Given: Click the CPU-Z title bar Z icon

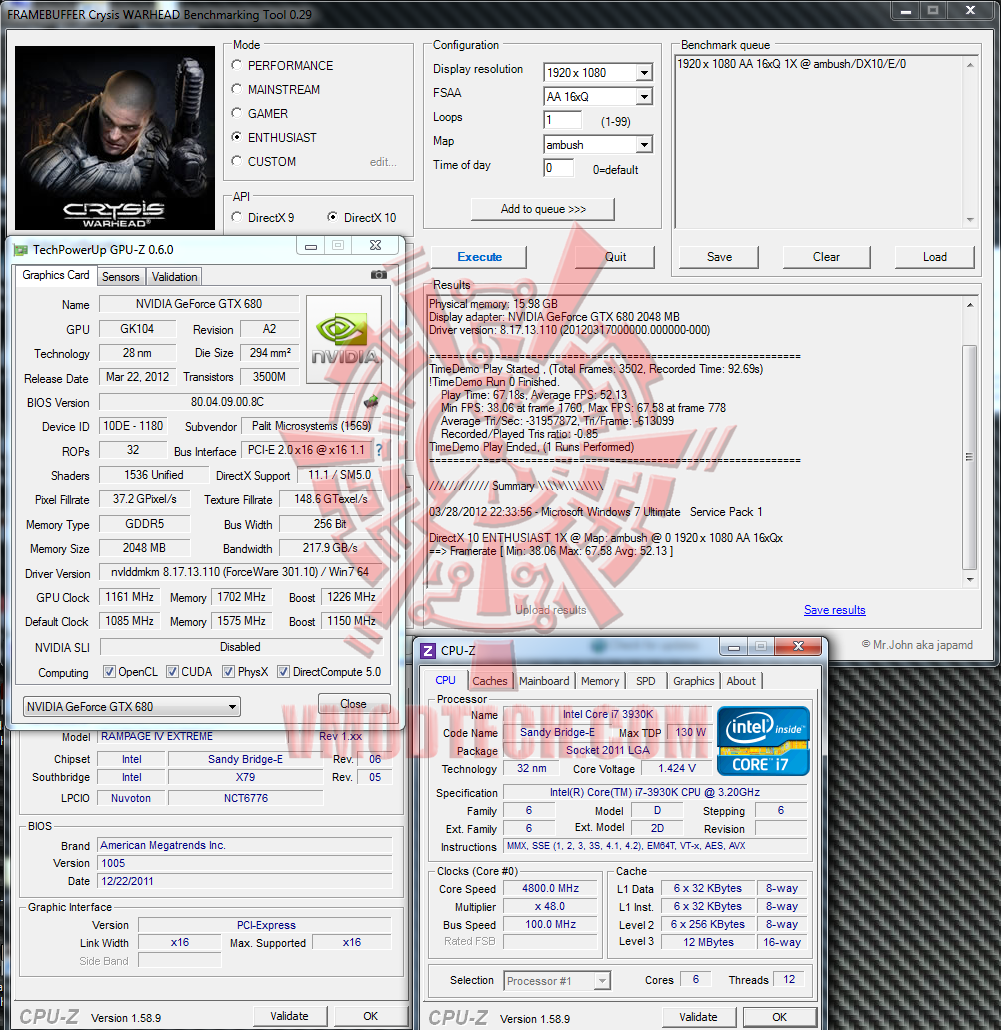Looking at the screenshot, I should (x=428, y=650).
